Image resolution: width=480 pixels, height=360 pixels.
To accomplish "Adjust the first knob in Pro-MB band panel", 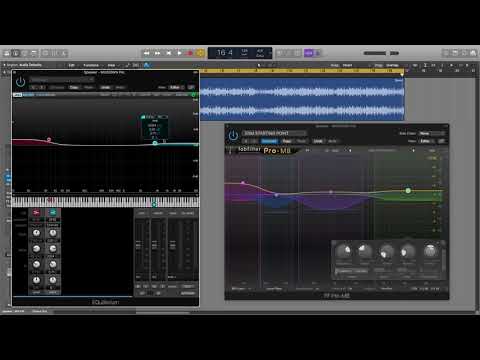I will 344,250.
